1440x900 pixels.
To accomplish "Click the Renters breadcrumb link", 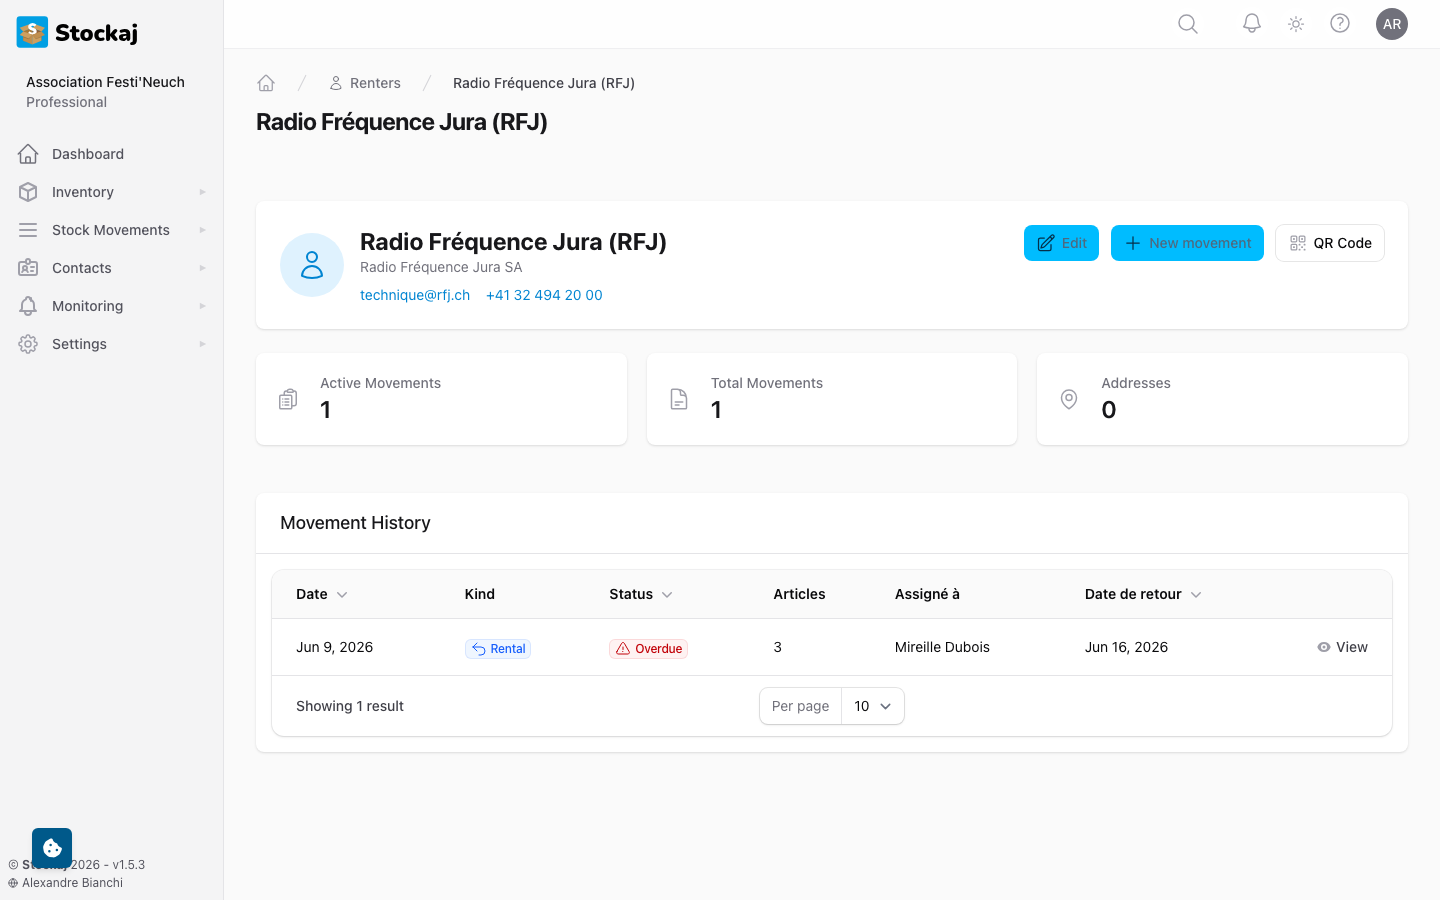I will coord(365,83).
